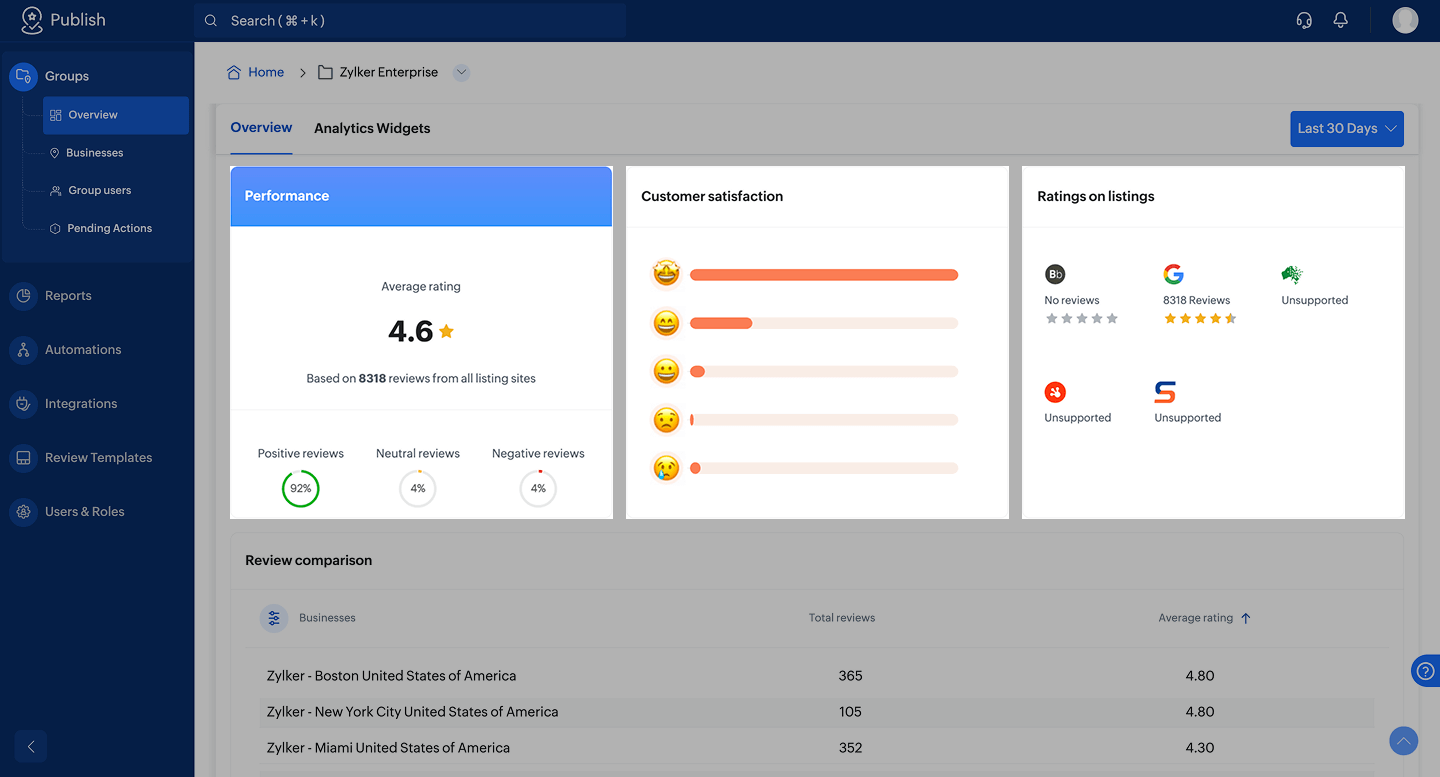
Task: Click the search input field
Action: click(410, 20)
